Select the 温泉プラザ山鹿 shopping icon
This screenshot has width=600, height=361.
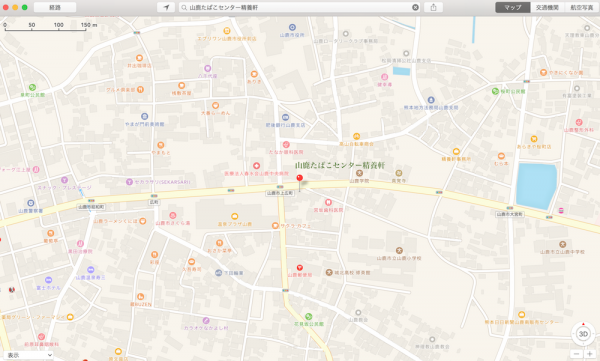(x=235, y=217)
